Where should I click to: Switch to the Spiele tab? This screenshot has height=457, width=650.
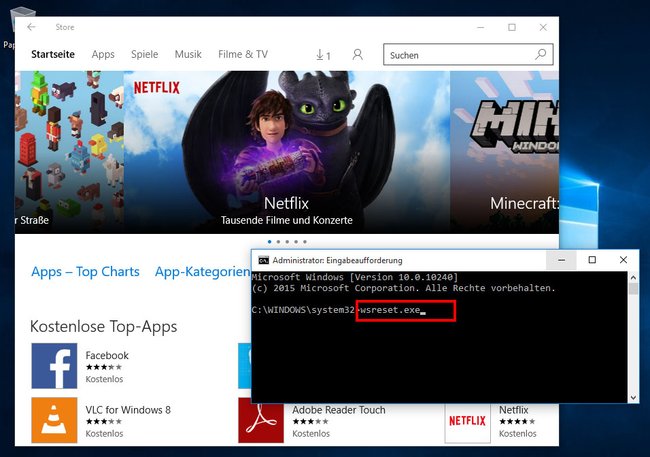[x=145, y=54]
